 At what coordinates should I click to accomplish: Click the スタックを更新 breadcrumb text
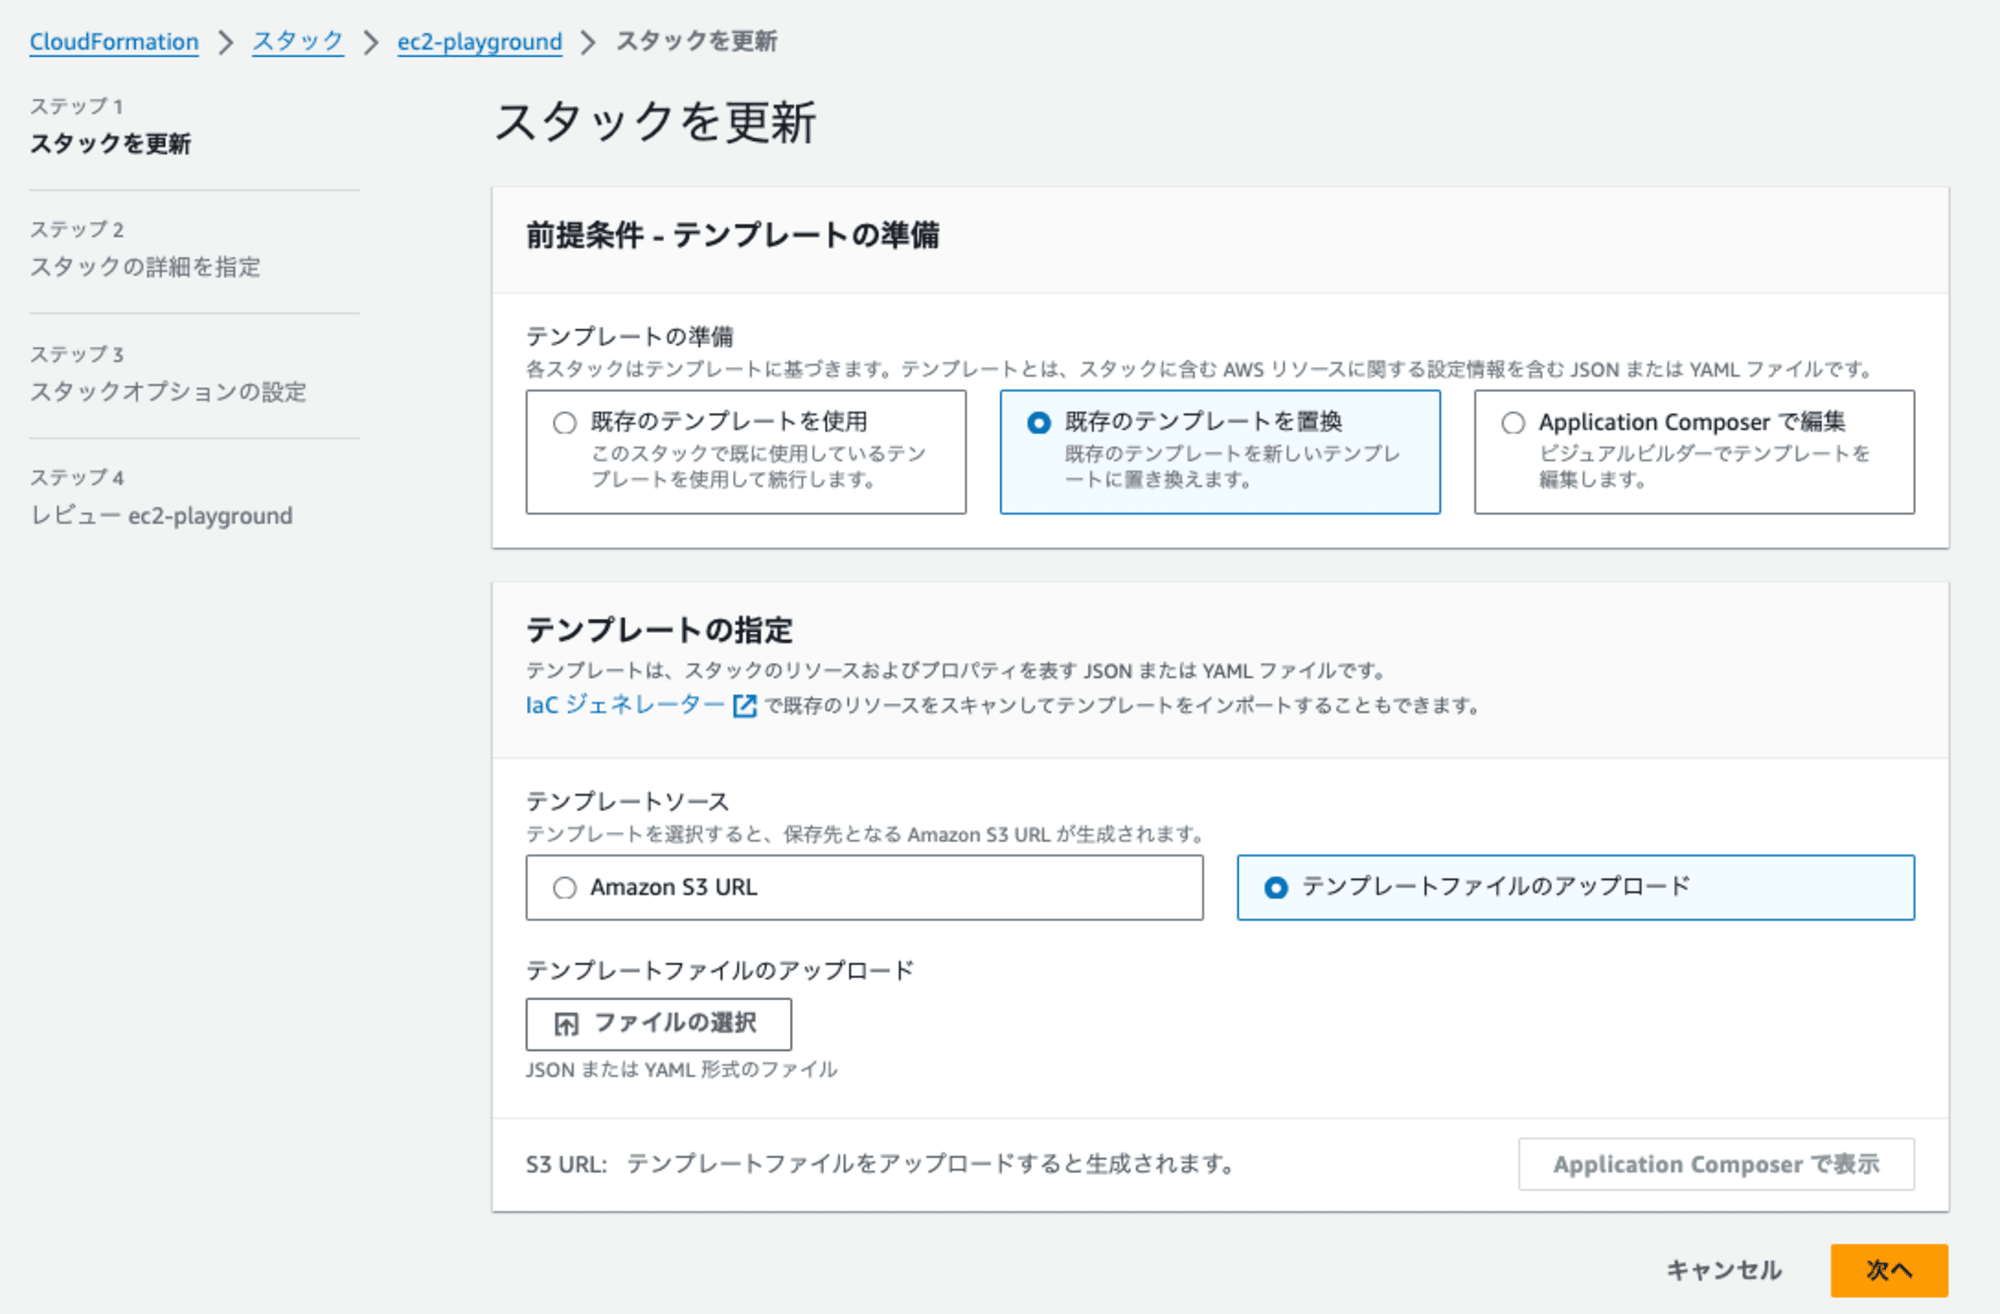coord(697,41)
